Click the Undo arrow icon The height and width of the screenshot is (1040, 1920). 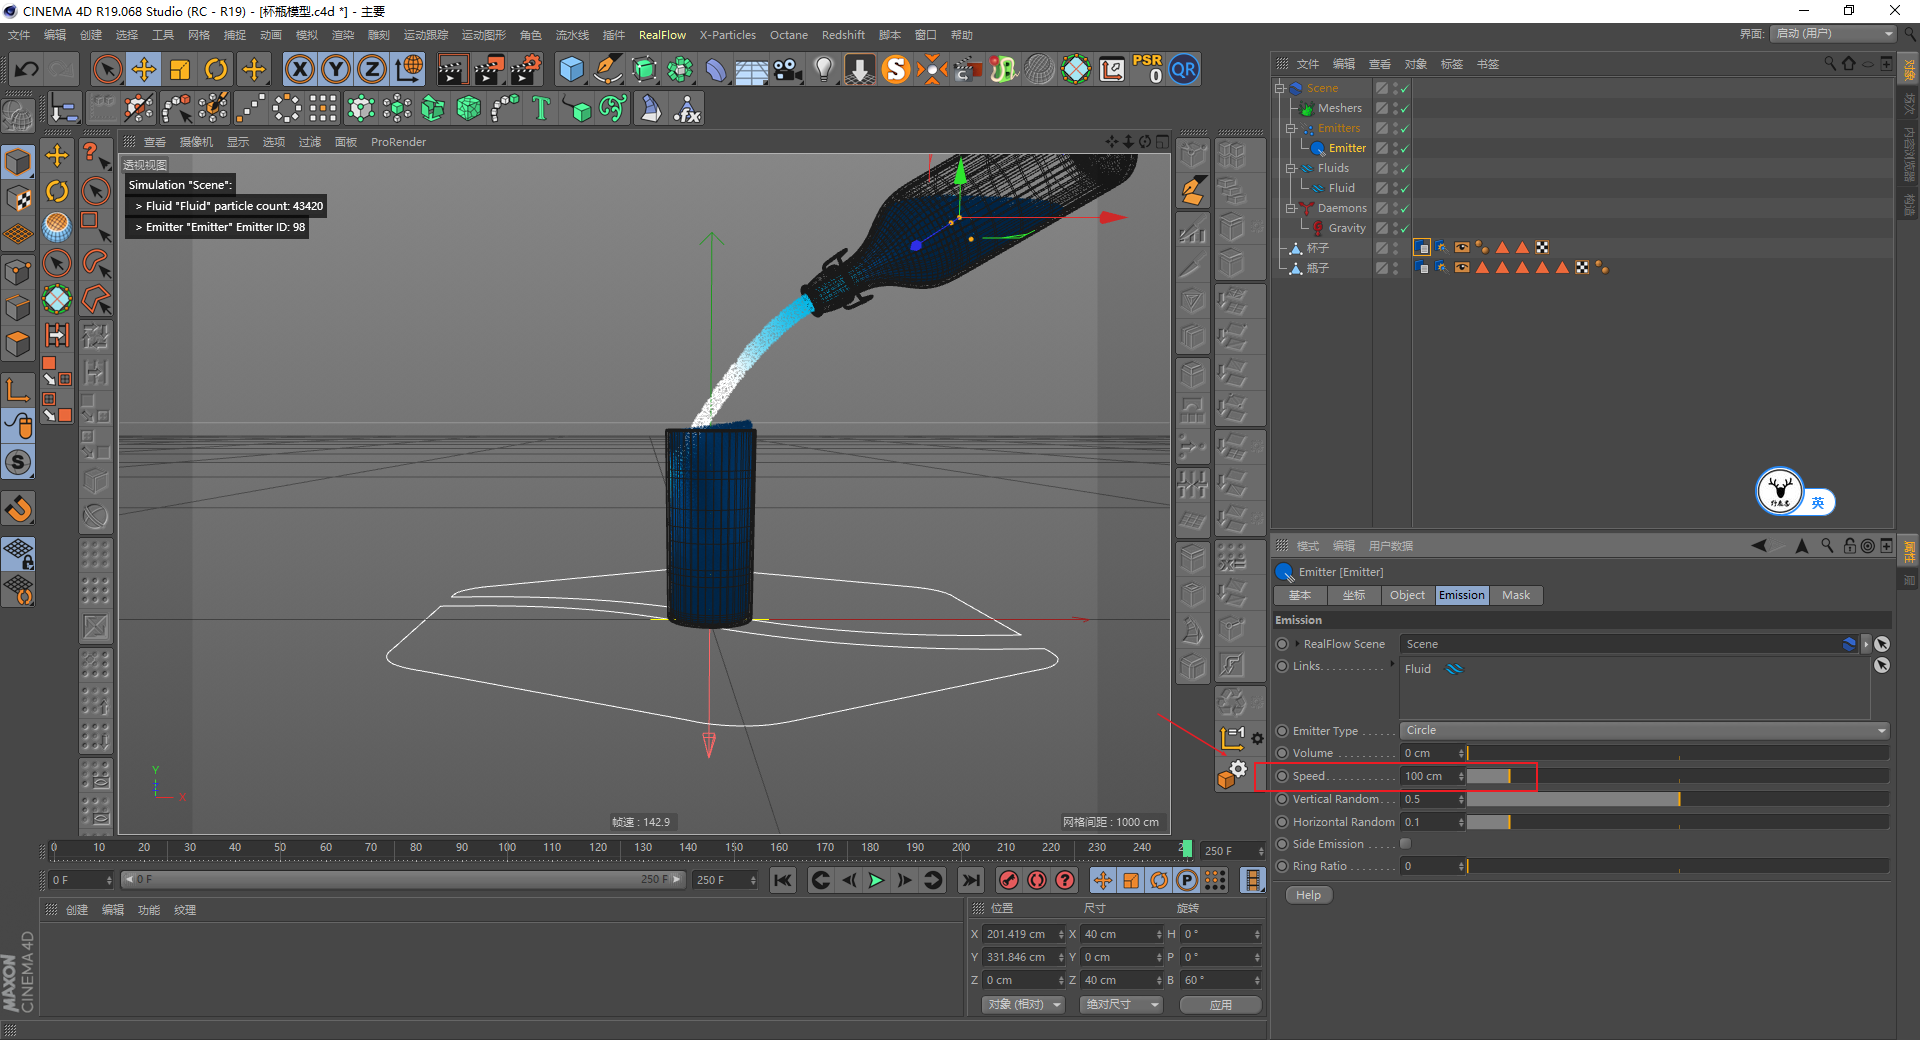point(27,69)
